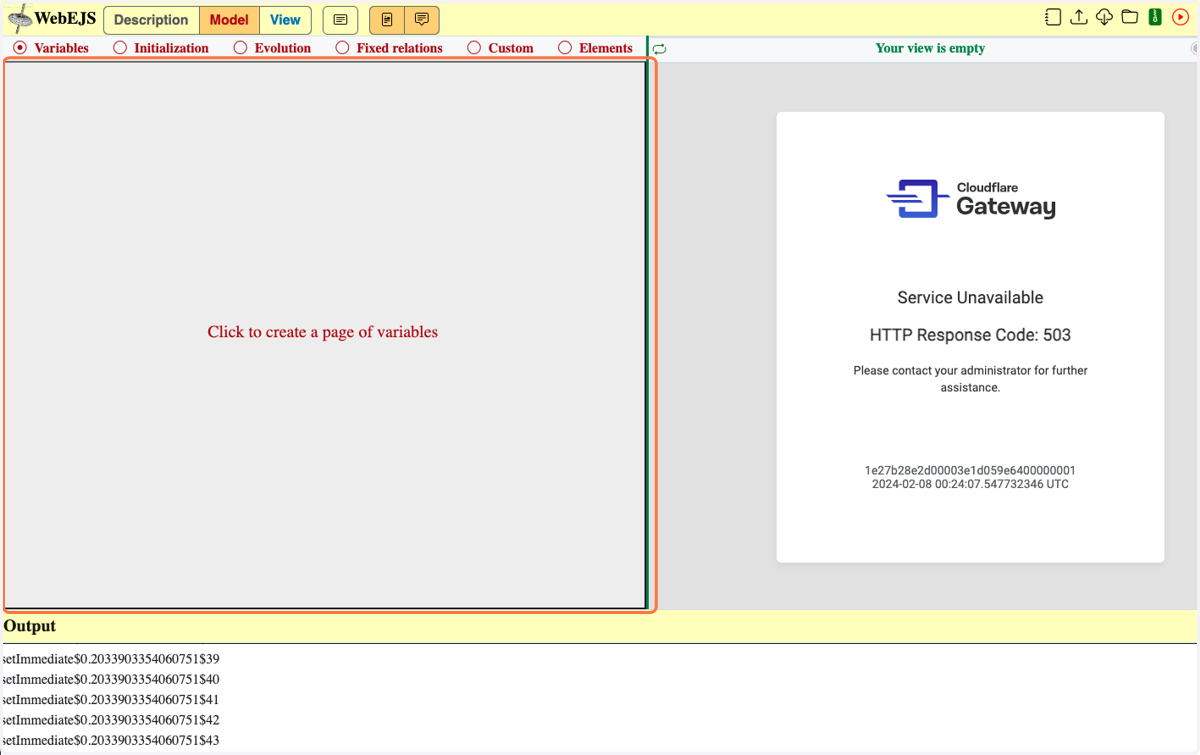Click the contact your administrator message
This screenshot has width=1200, height=755.
point(970,379)
